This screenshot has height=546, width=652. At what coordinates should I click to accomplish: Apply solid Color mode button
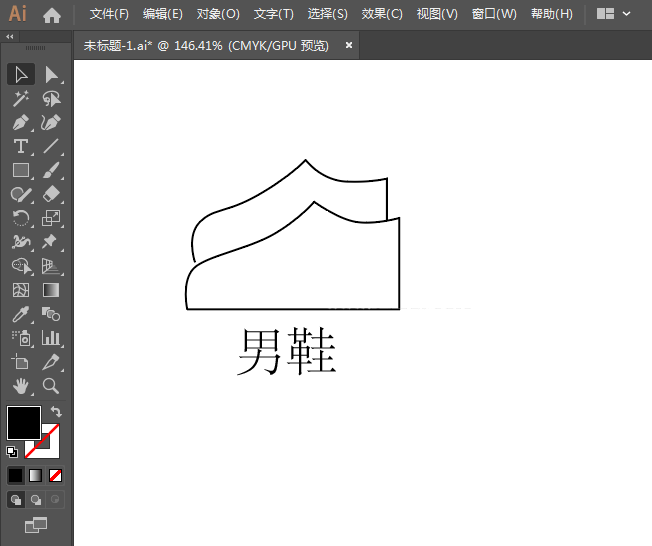[15, 475]
